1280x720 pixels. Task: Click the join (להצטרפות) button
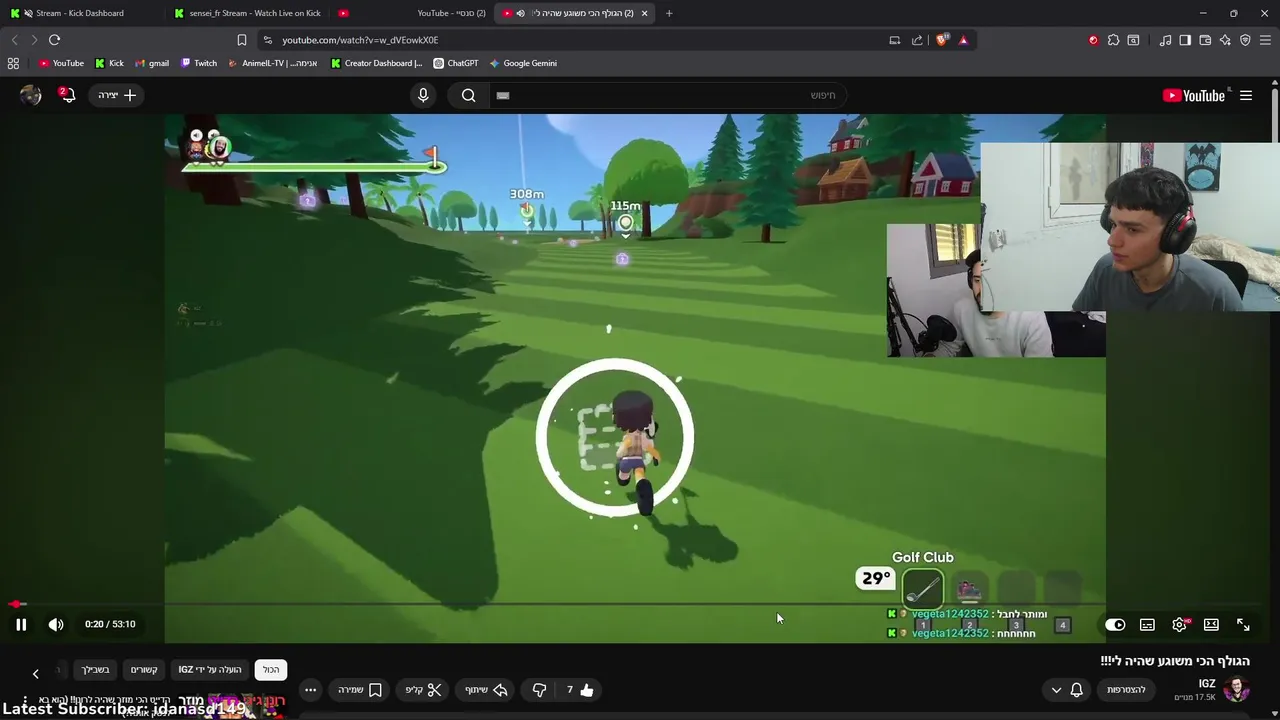tap(1126, 690)
